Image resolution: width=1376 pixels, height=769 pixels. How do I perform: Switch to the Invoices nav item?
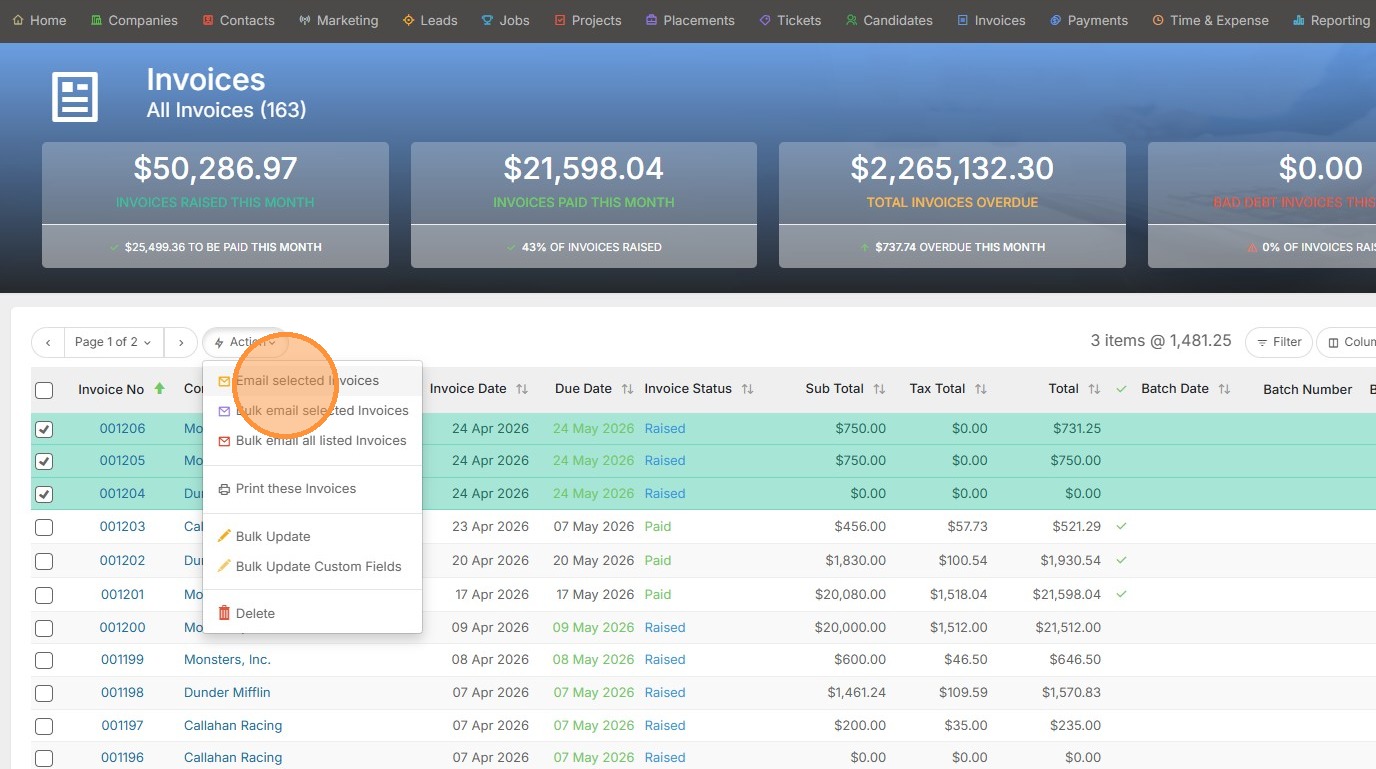991,20
